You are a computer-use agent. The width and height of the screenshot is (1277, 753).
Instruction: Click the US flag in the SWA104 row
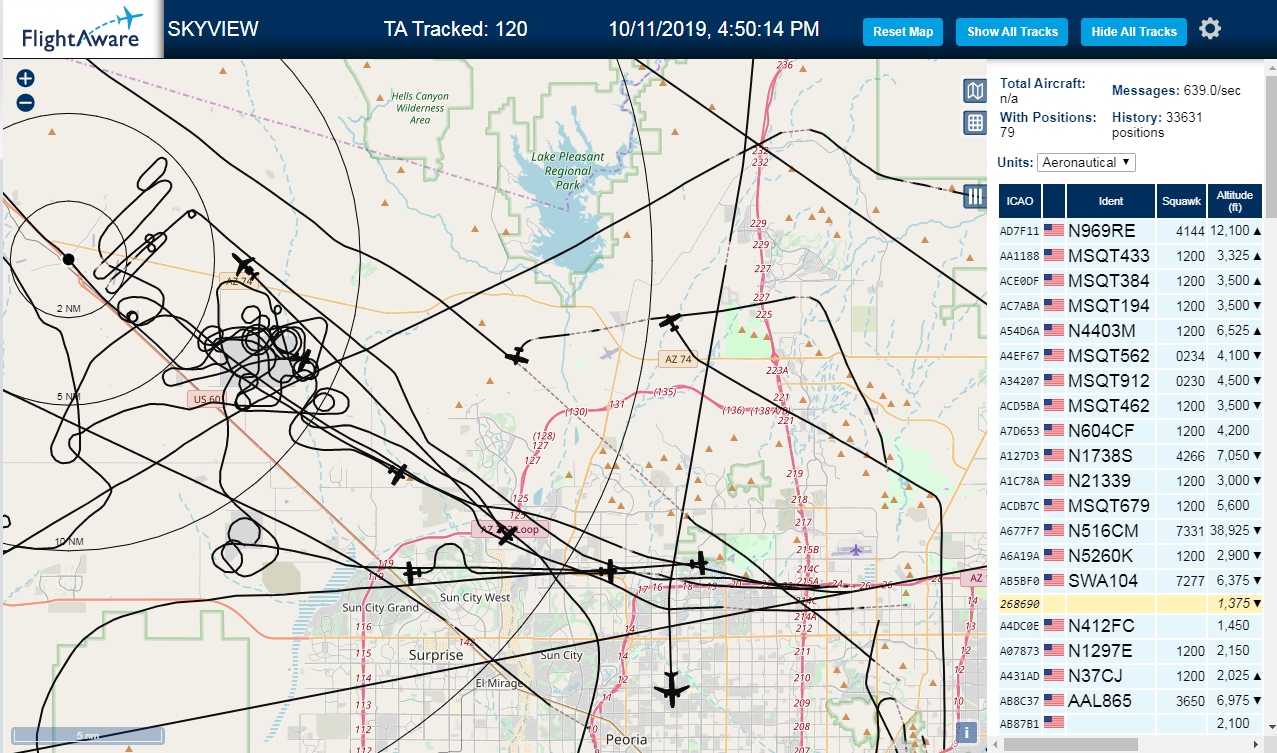(1053, 580)
